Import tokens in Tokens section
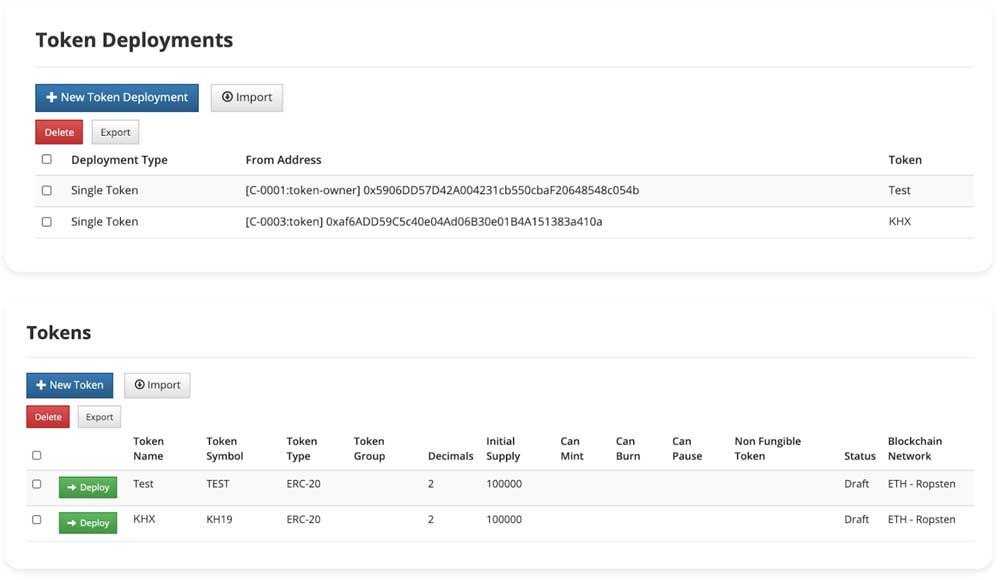Image resolution: width=1000 pixels, height=580 pixels. coord(157,385)
